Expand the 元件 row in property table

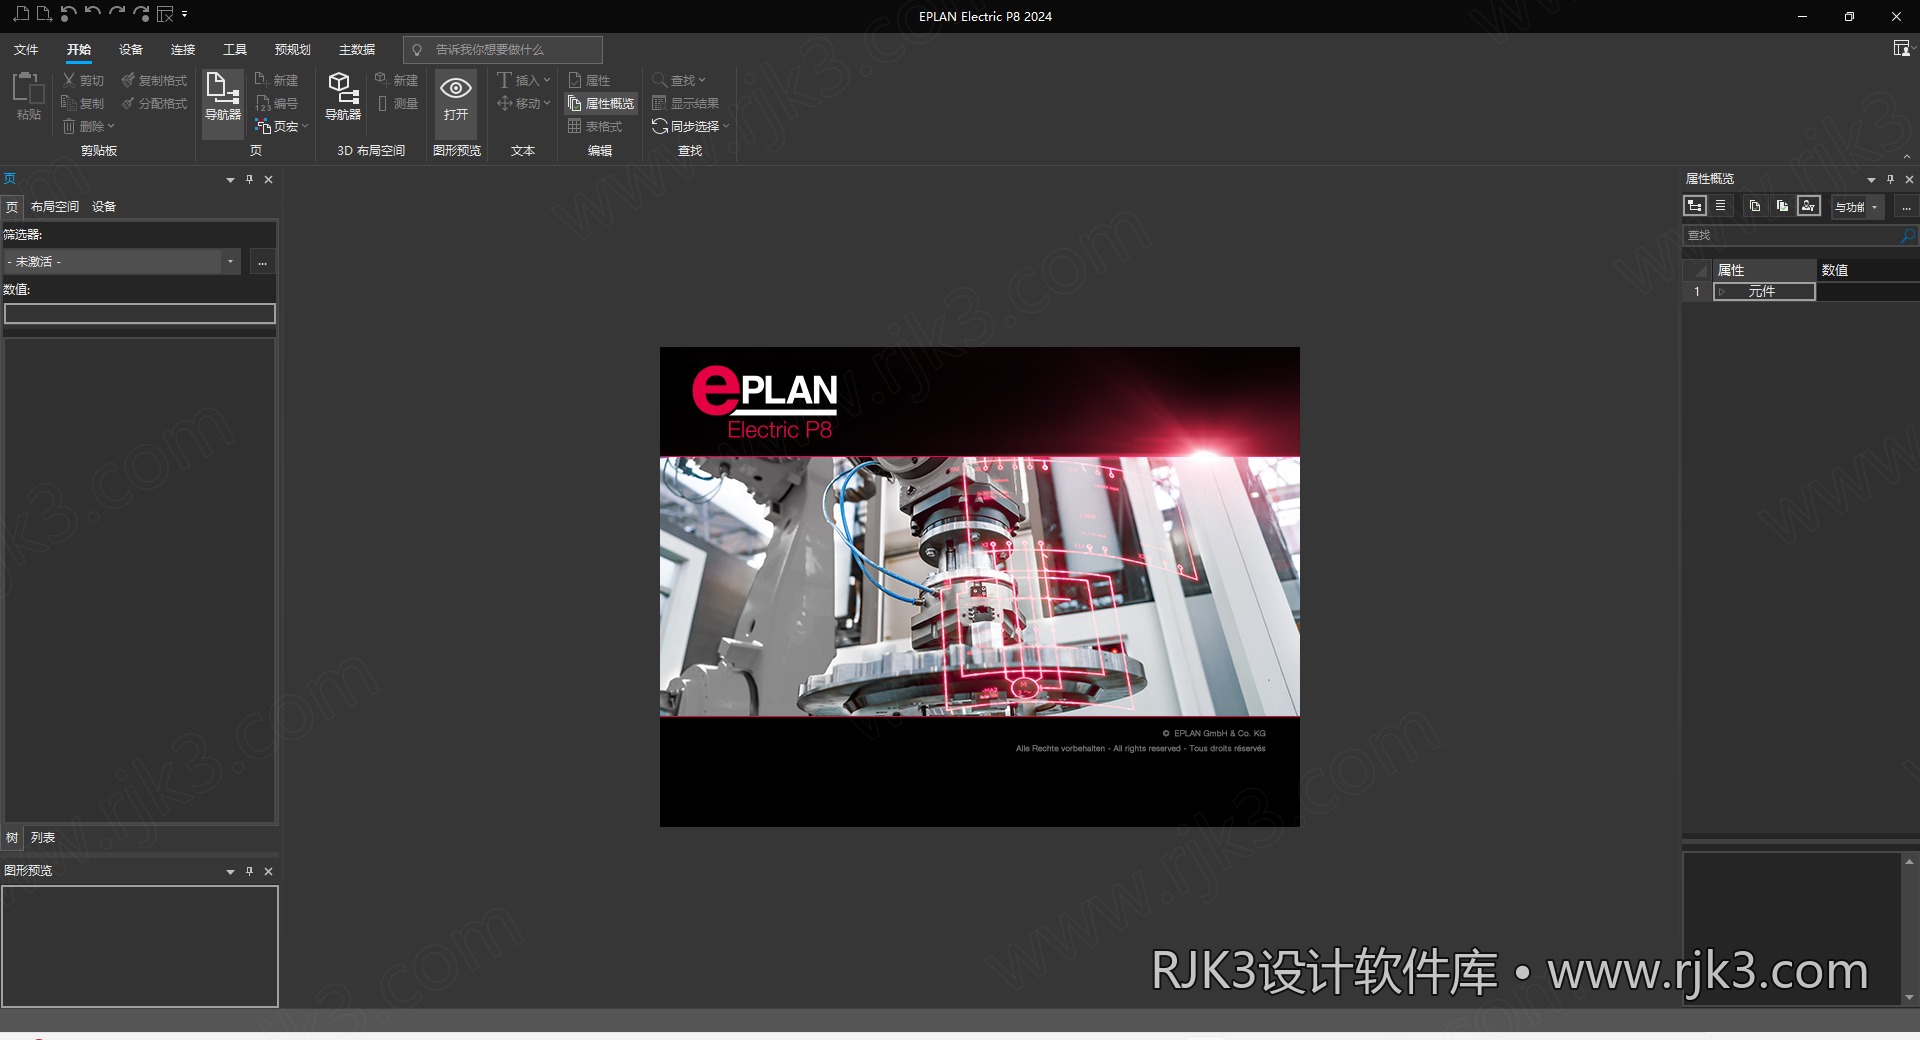click(1722, 291)
